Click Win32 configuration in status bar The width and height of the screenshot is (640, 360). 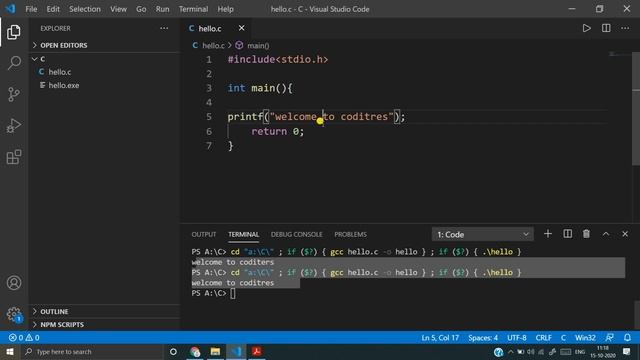(585, 338)
